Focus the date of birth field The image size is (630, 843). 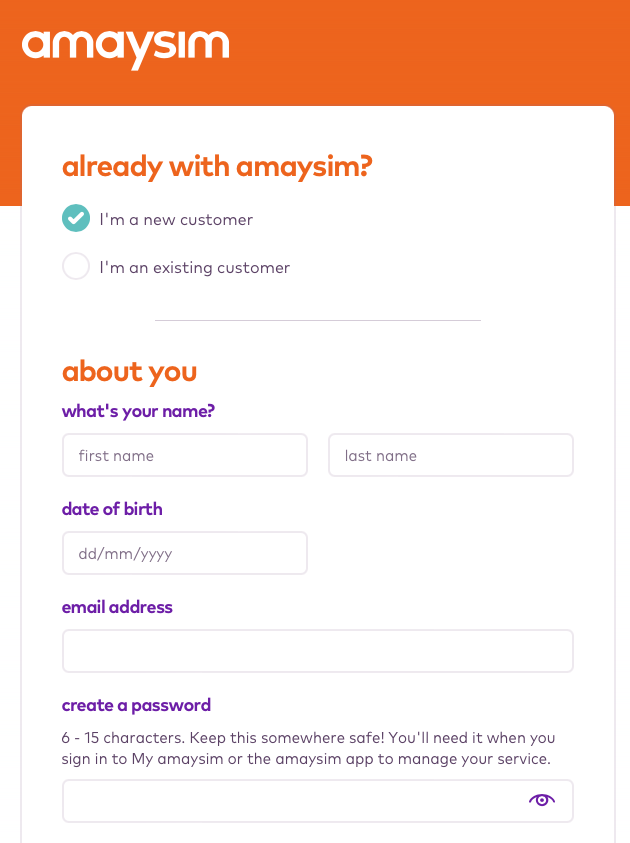(184, 553)
